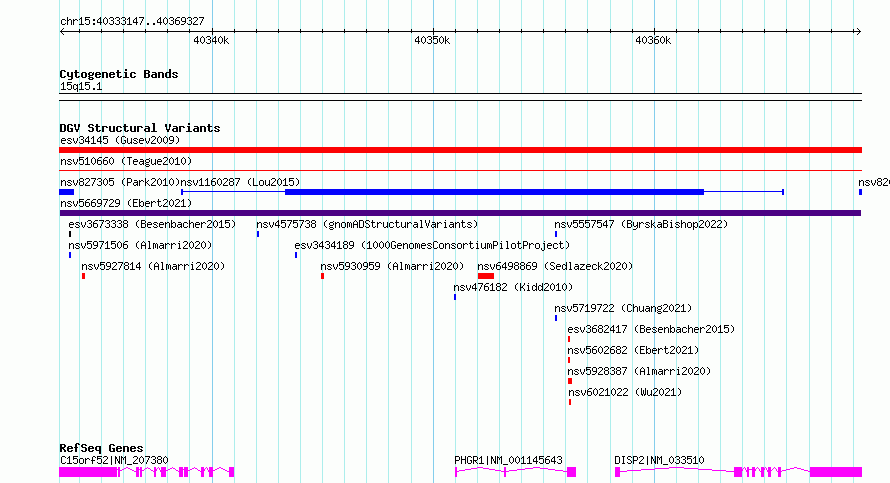Screen dimensions: 890x483
Task: Click the 40340k ruler tick label
Action: (211, 40)
